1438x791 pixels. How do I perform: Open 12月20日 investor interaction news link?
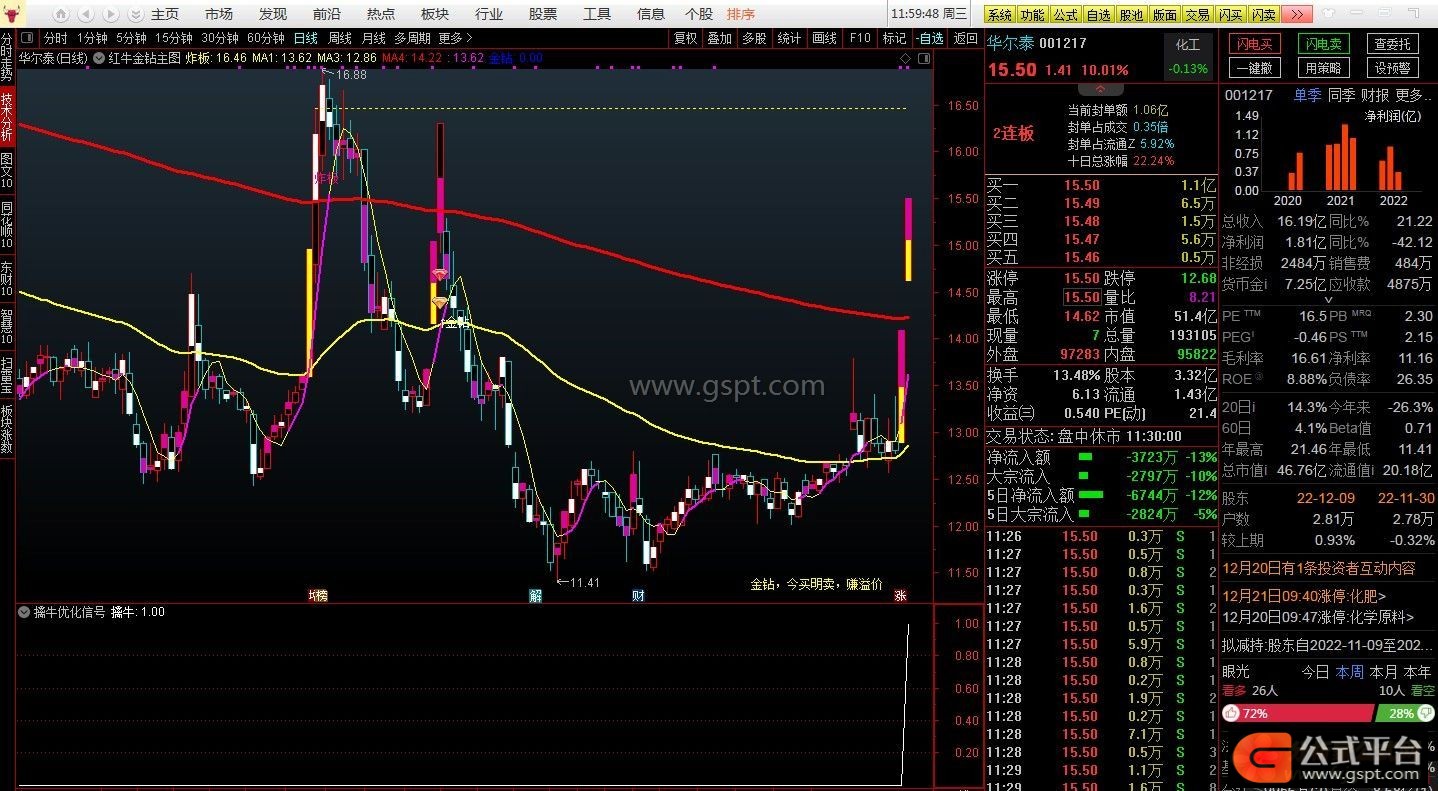coord(1319,568)
